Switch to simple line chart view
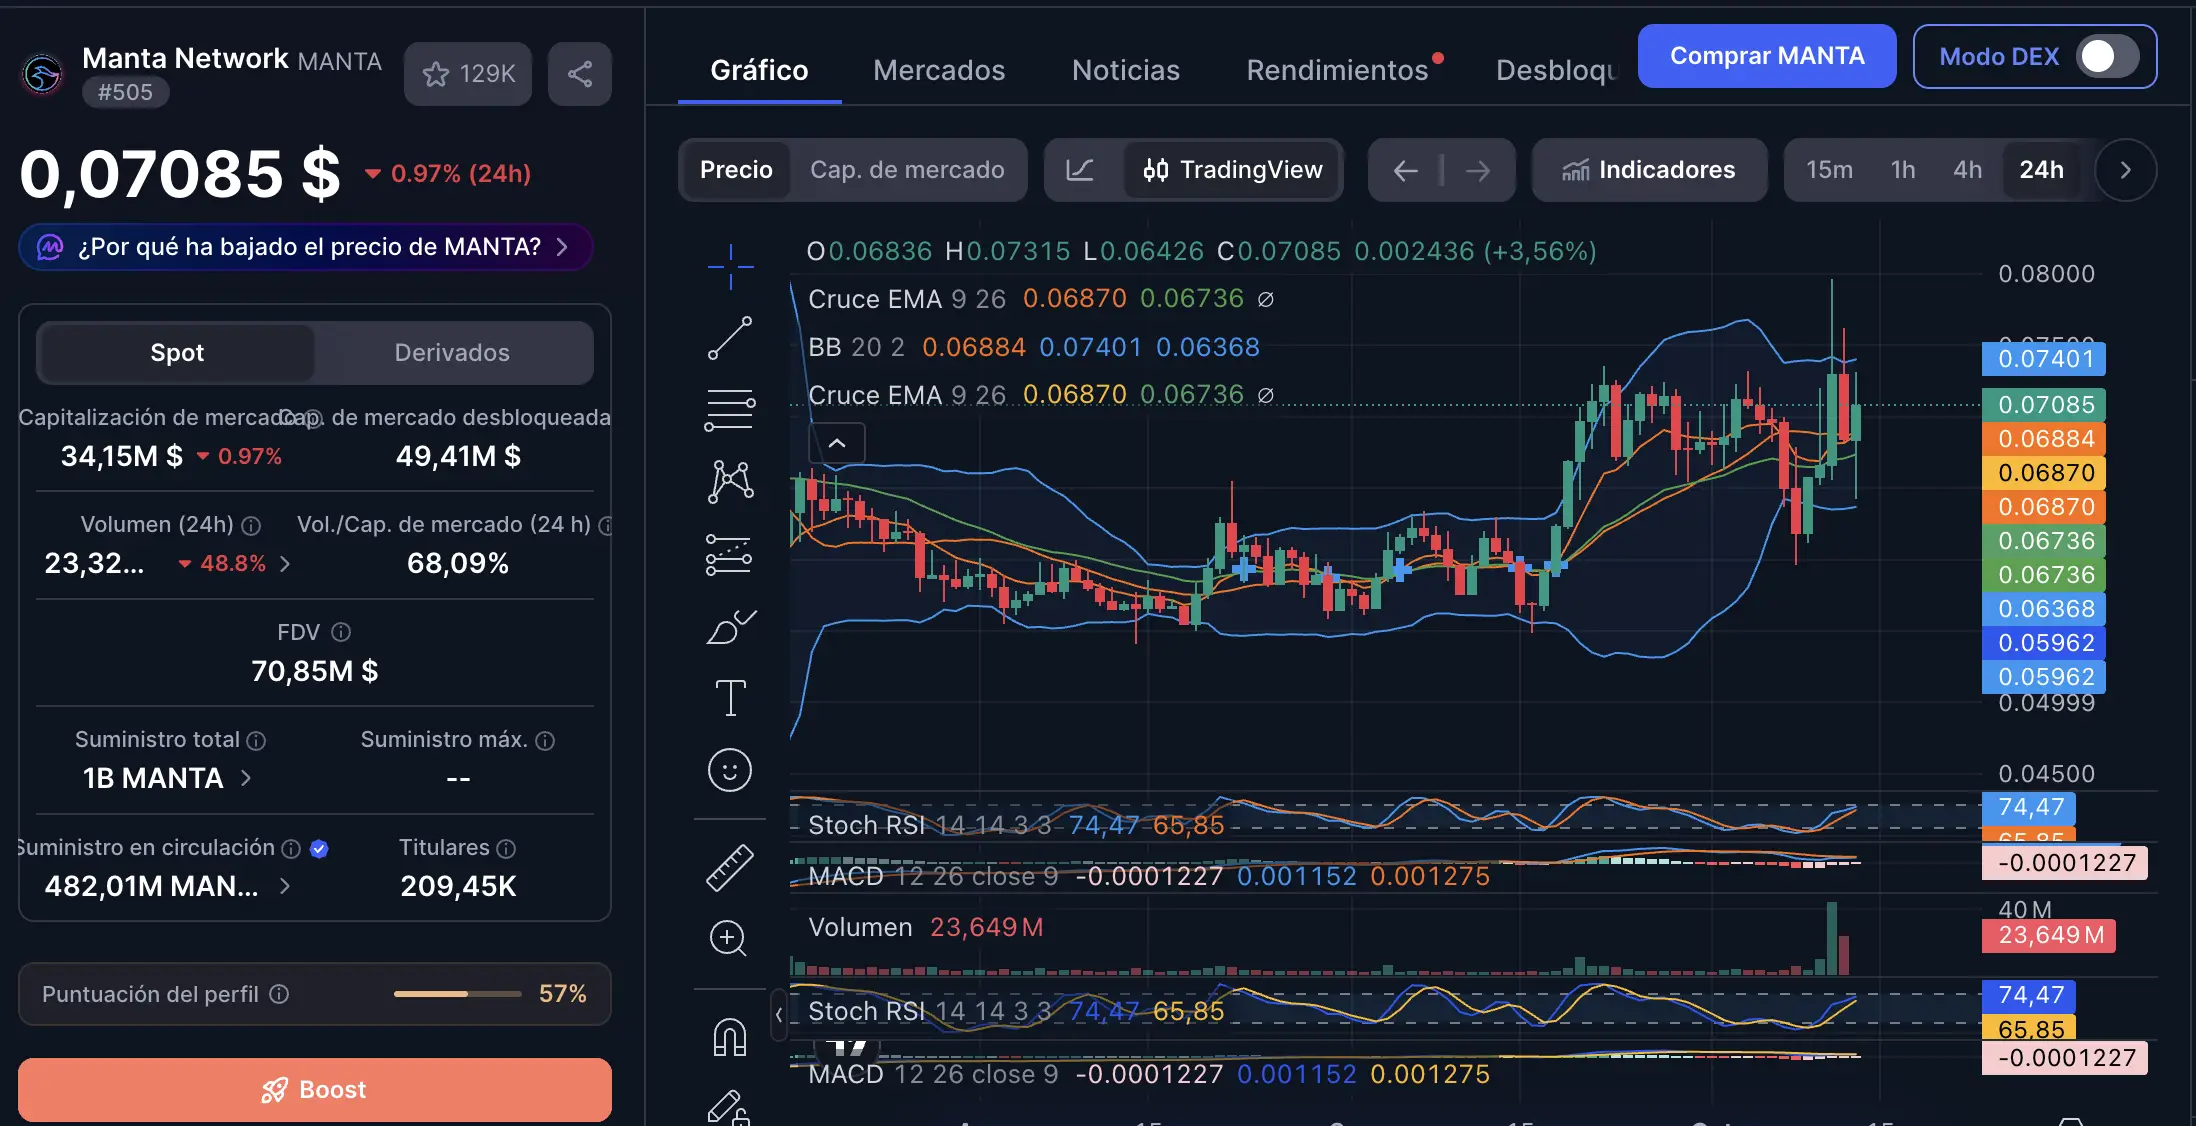The width and height of the screenshot is (2196, 1126). [x=1080, y=170]
